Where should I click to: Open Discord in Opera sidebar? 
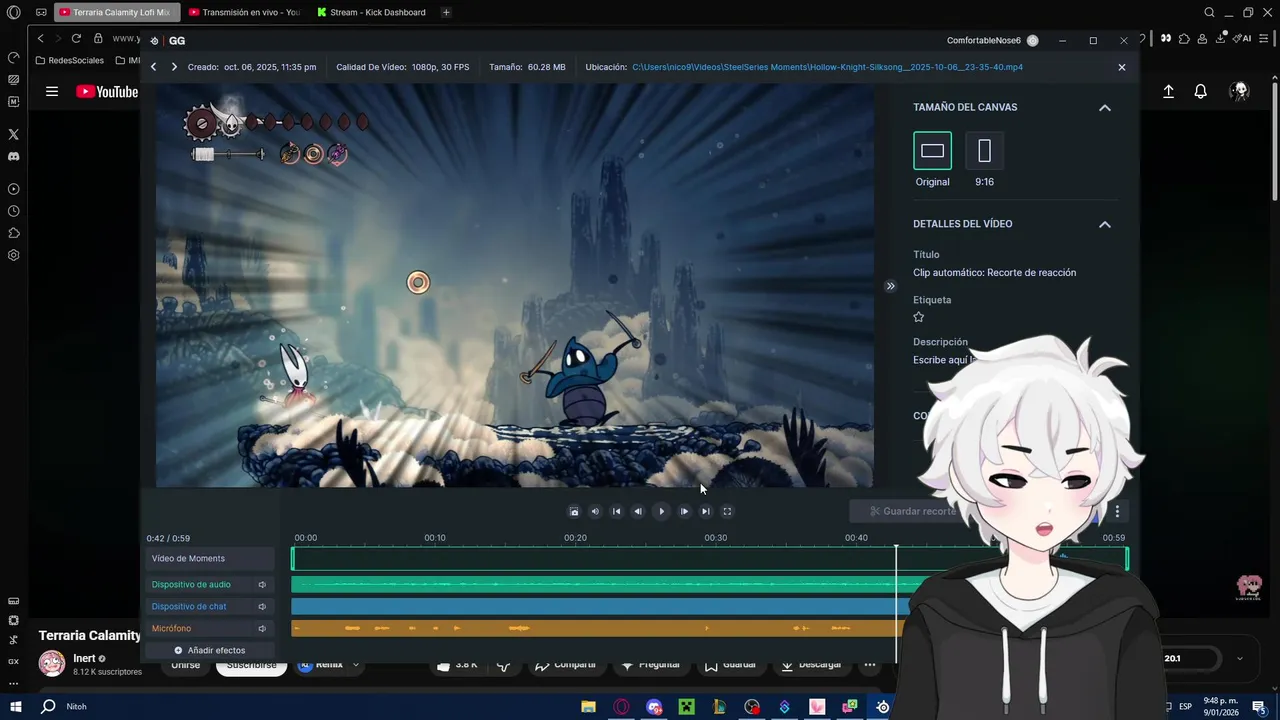13,156
